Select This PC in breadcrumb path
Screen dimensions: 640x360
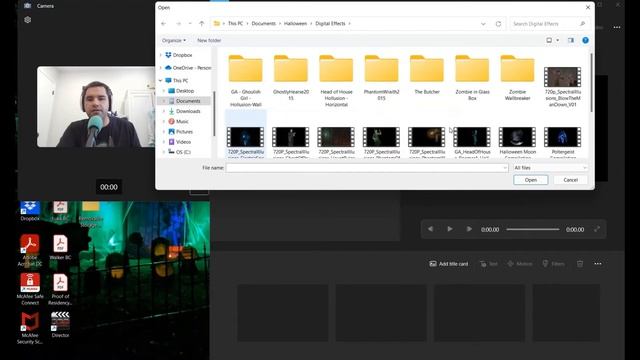(x=235, y=24)
